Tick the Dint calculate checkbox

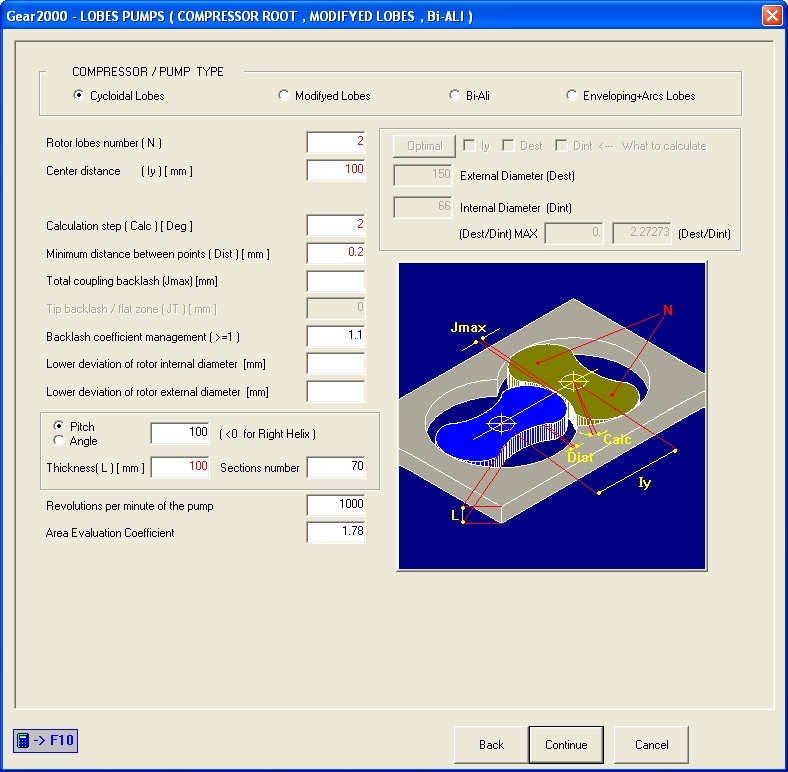(561, 145)
